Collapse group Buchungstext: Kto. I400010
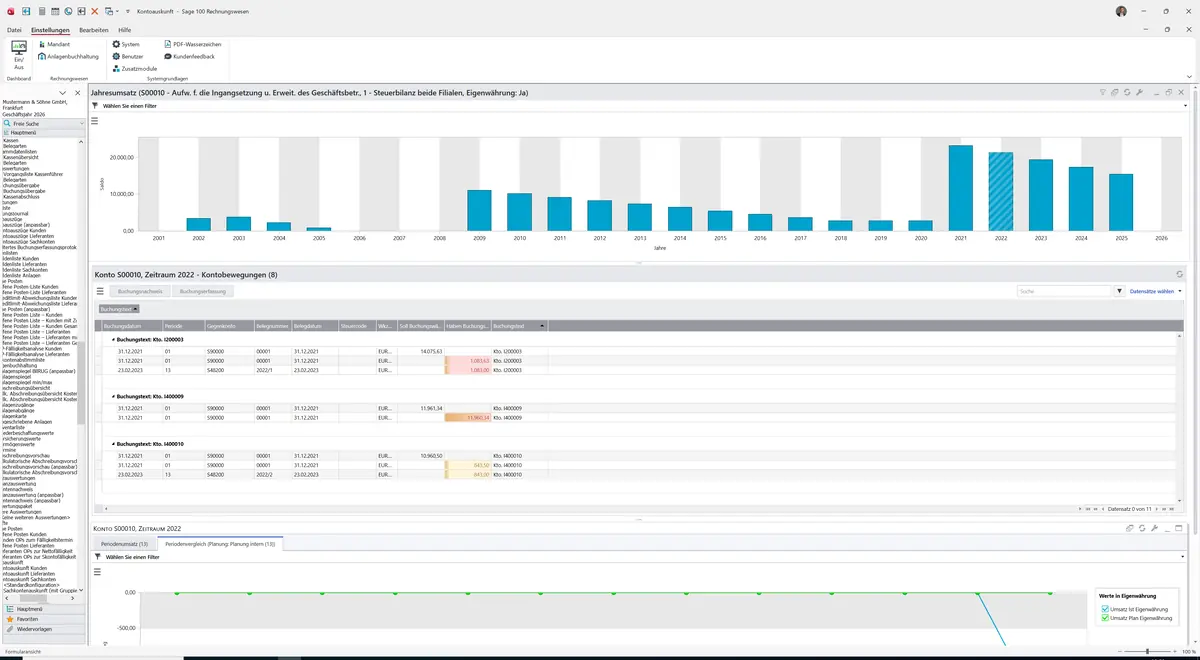Screen dimensions: 1200x660 coord(112,443)
